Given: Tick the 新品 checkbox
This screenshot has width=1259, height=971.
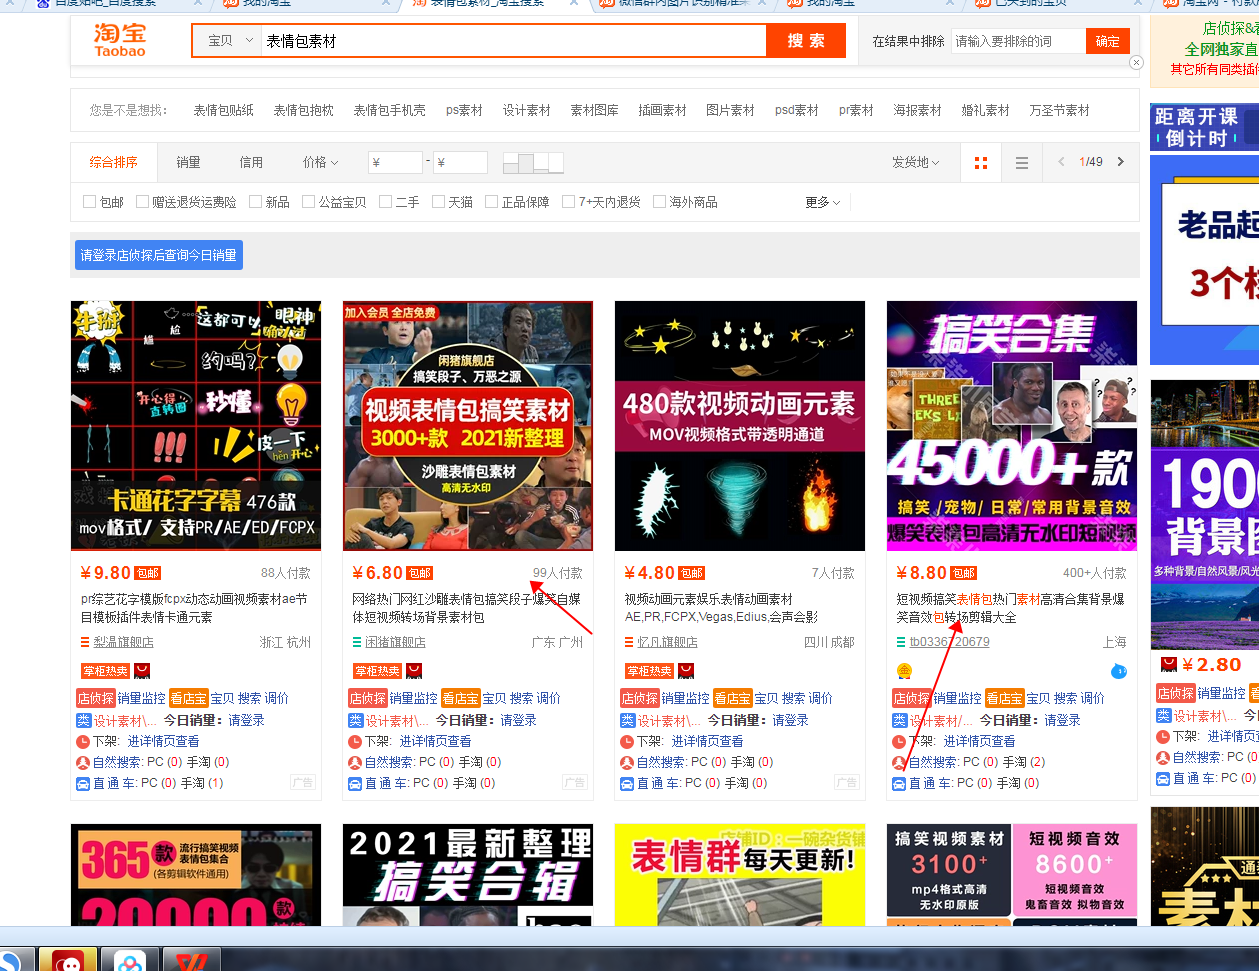Looking at the screenshot, I should pos(255,202).
